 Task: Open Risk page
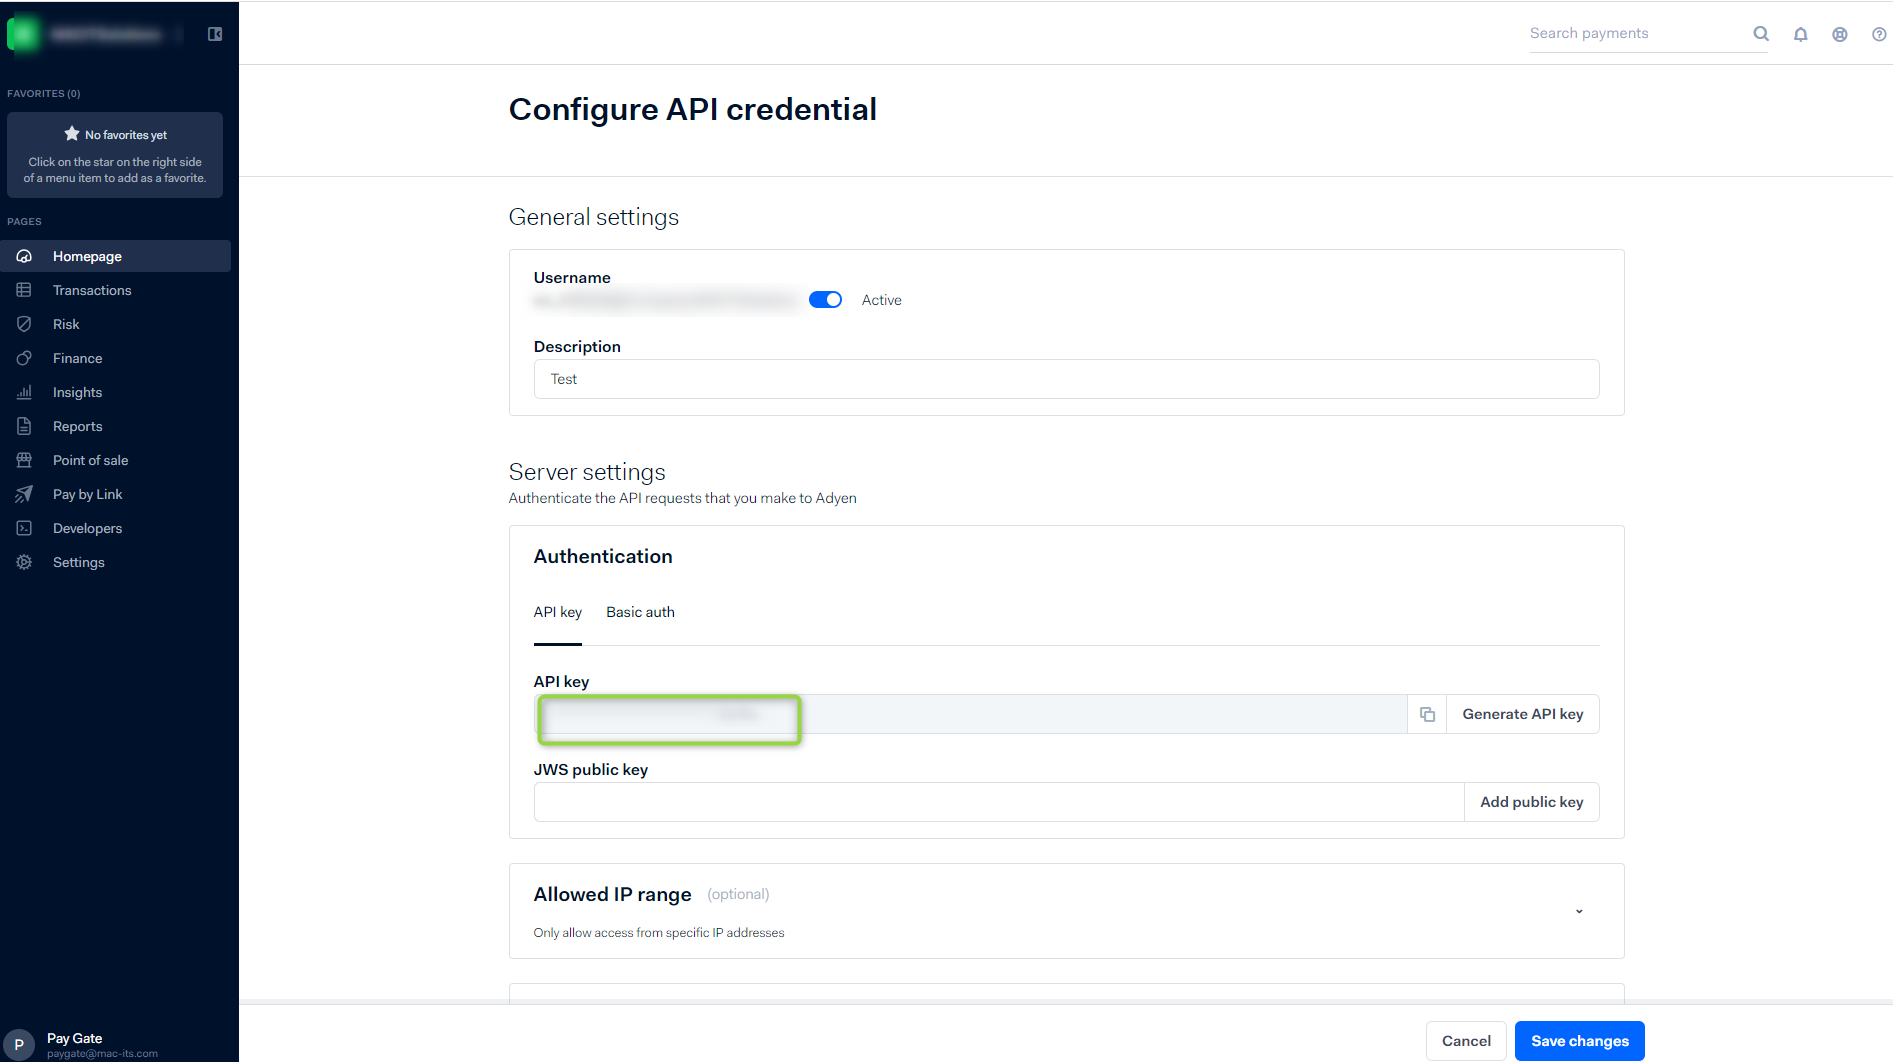click(x=115, y=324)
